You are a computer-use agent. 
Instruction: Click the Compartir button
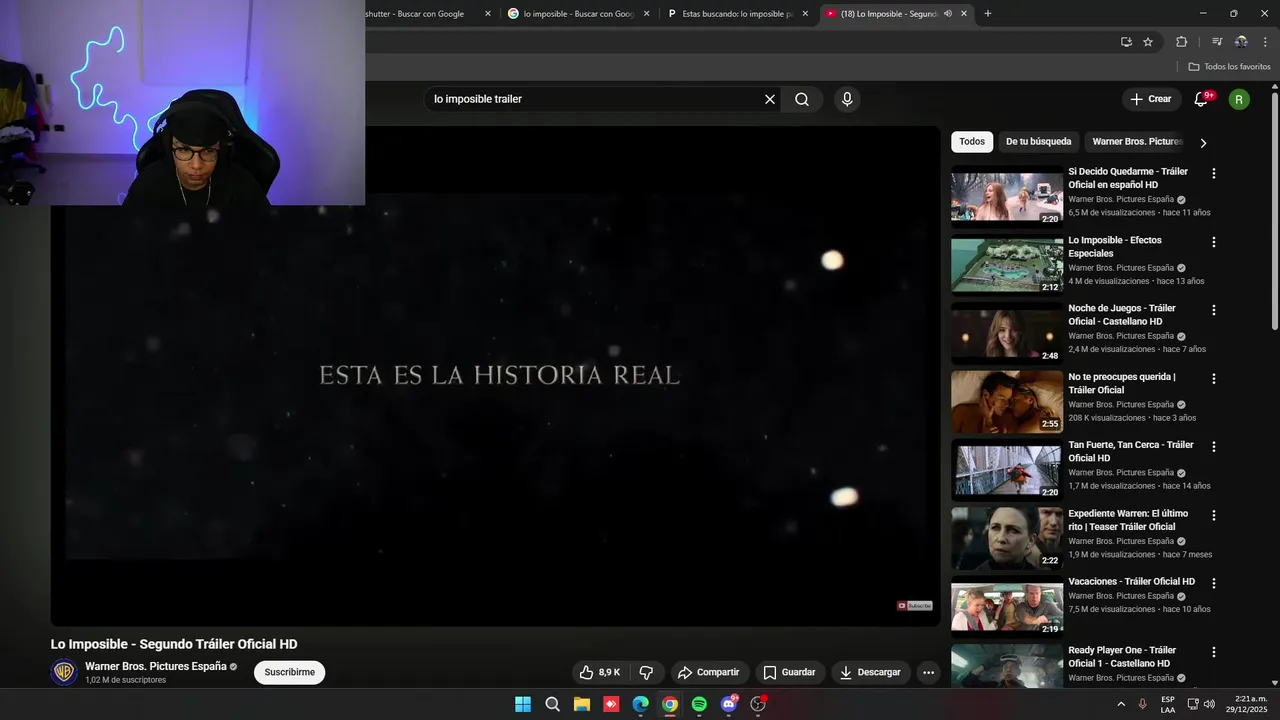708,672
